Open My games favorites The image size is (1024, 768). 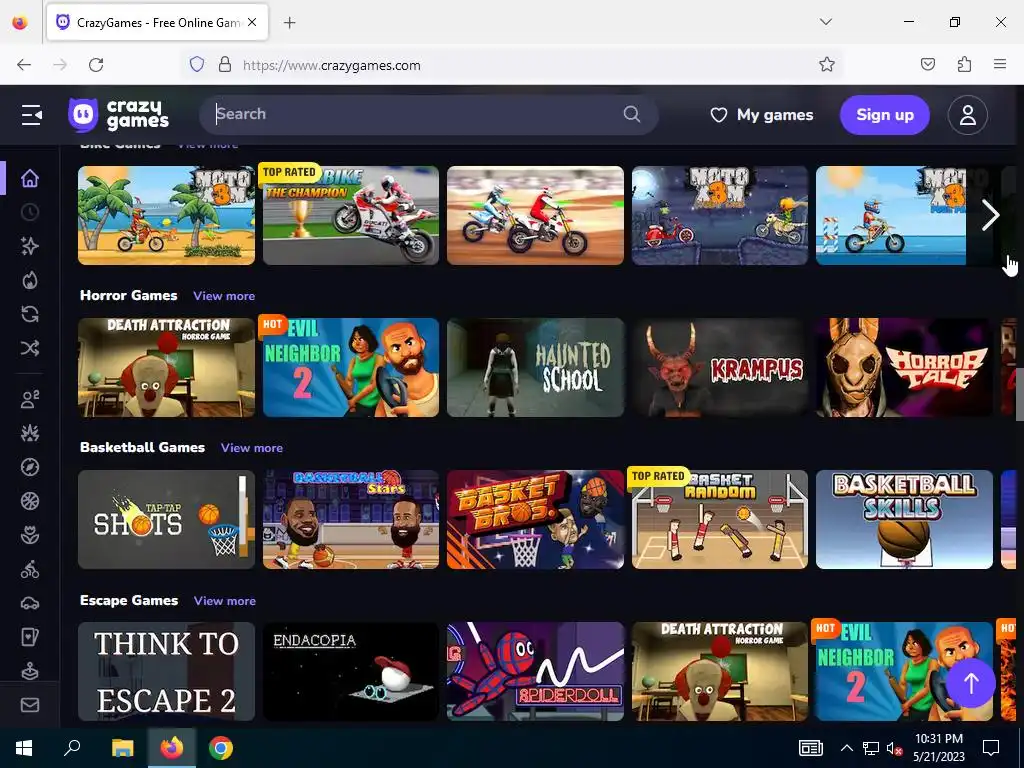tap(761, 115)
